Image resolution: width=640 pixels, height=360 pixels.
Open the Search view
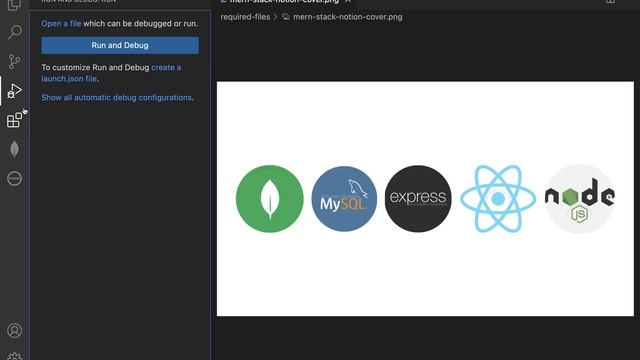[x=15, y=32]
